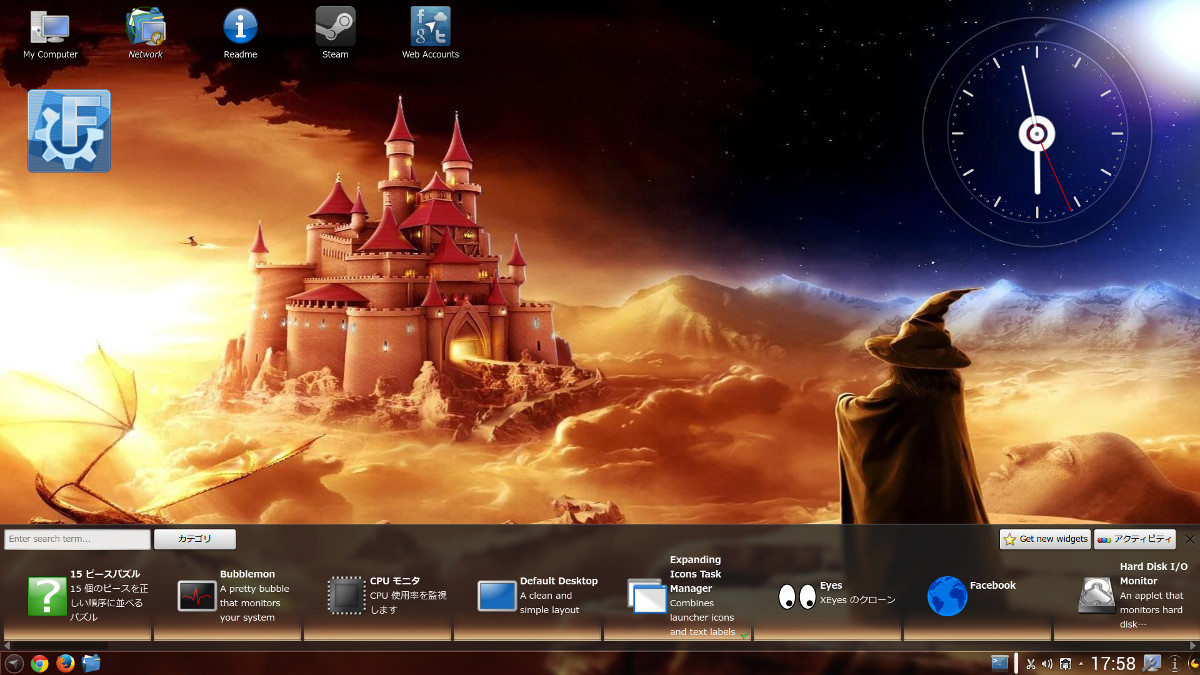Open the Network desktop icon
1200x675 pixels.
tap(145, 33)
